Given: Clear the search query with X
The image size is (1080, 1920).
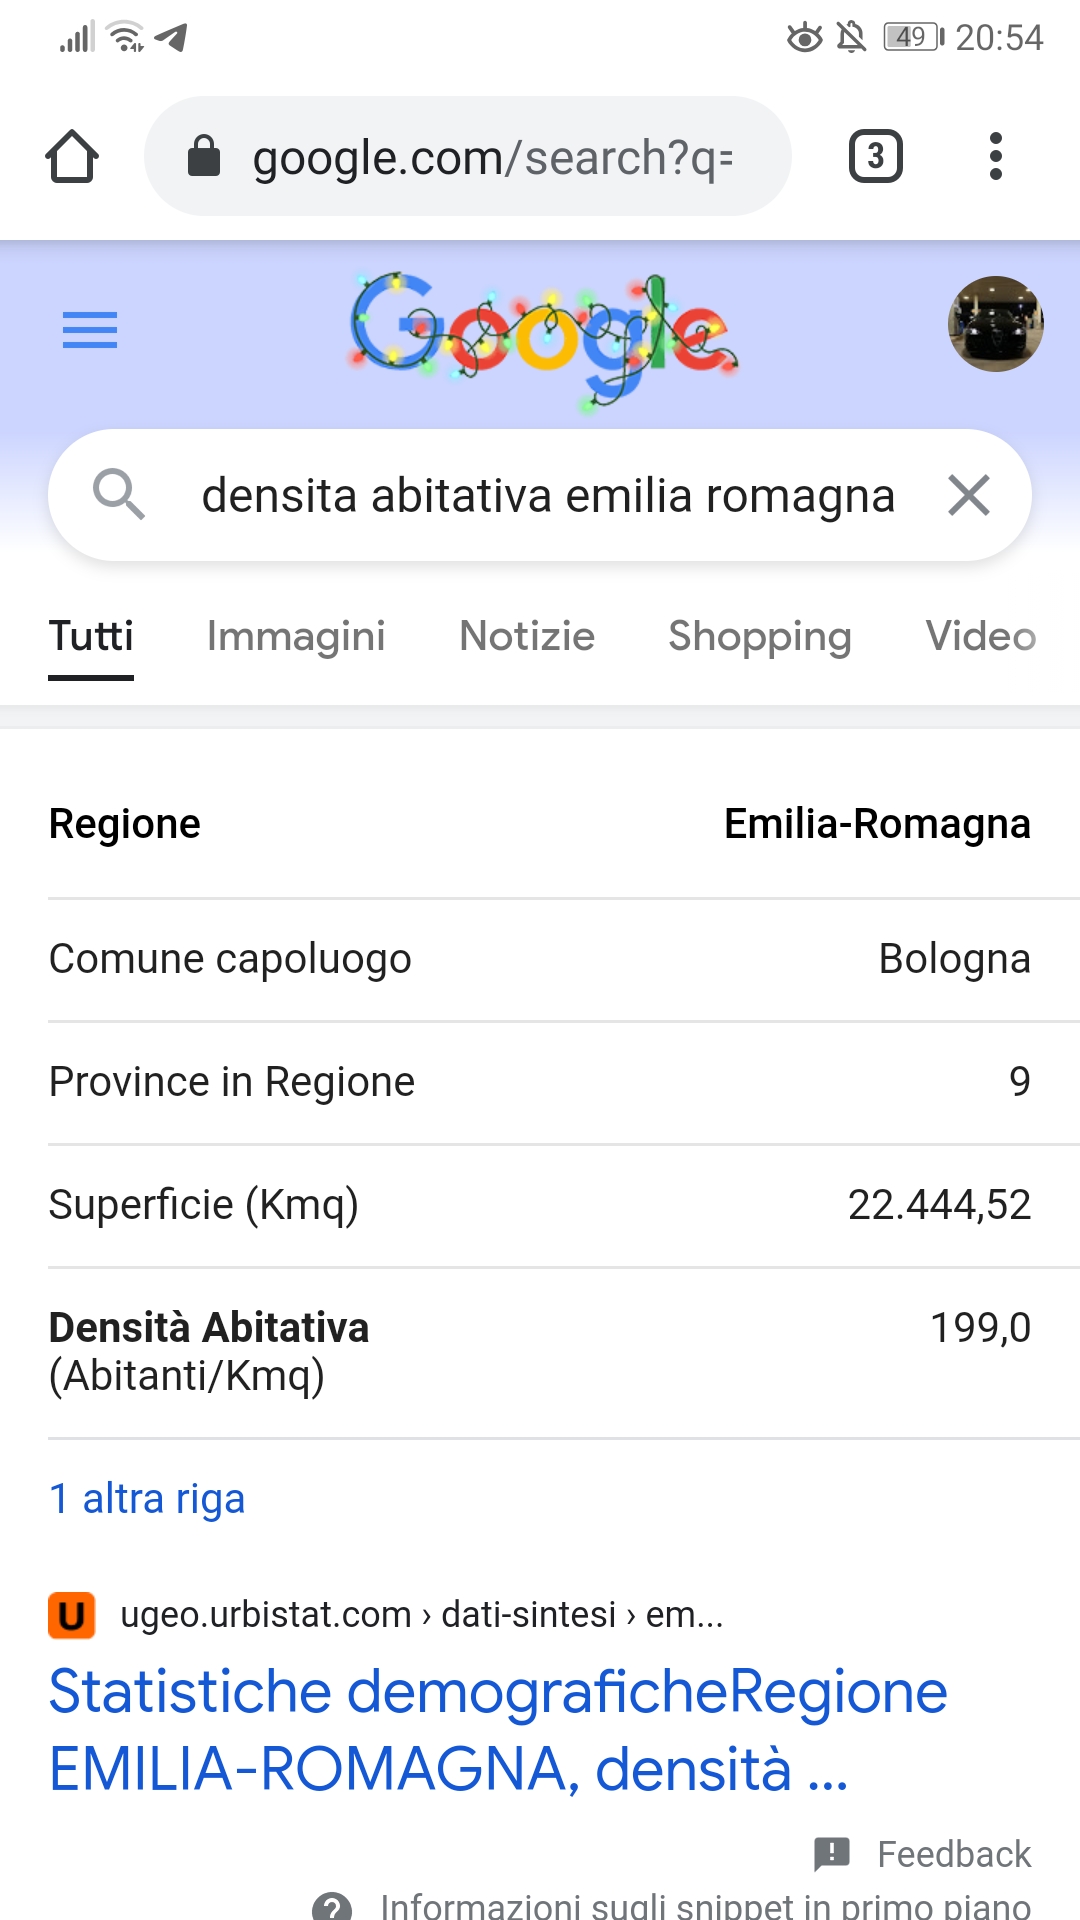Looking at the screenshot, I should 968,495.
